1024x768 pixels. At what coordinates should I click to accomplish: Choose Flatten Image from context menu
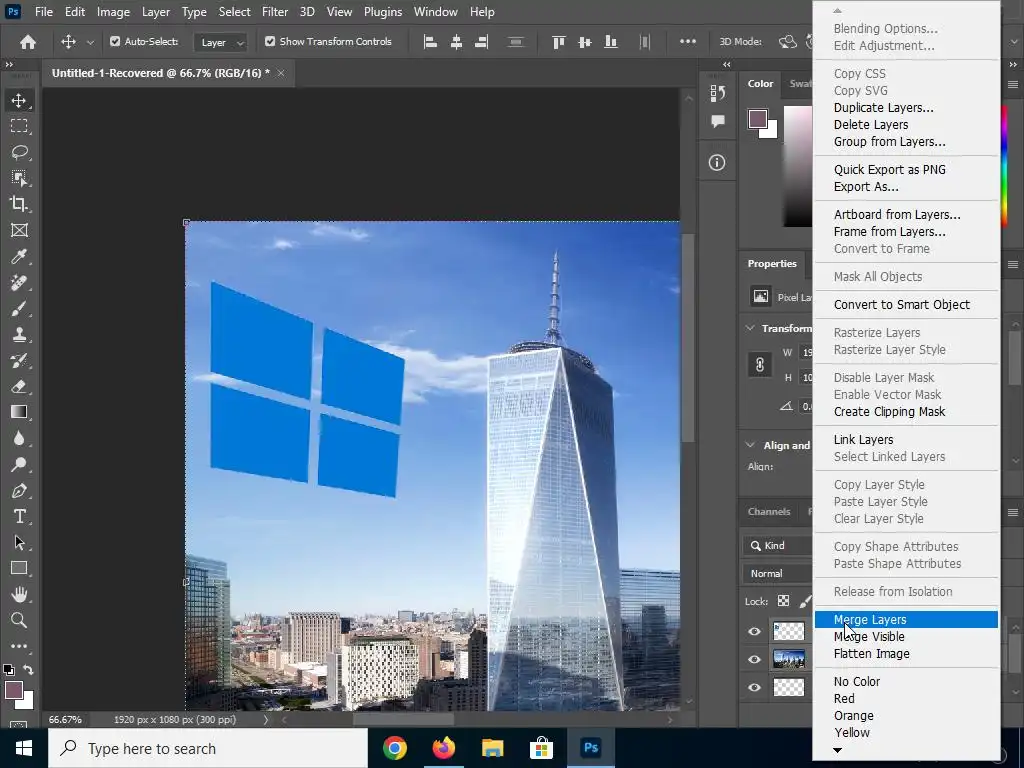click(906, 654)
